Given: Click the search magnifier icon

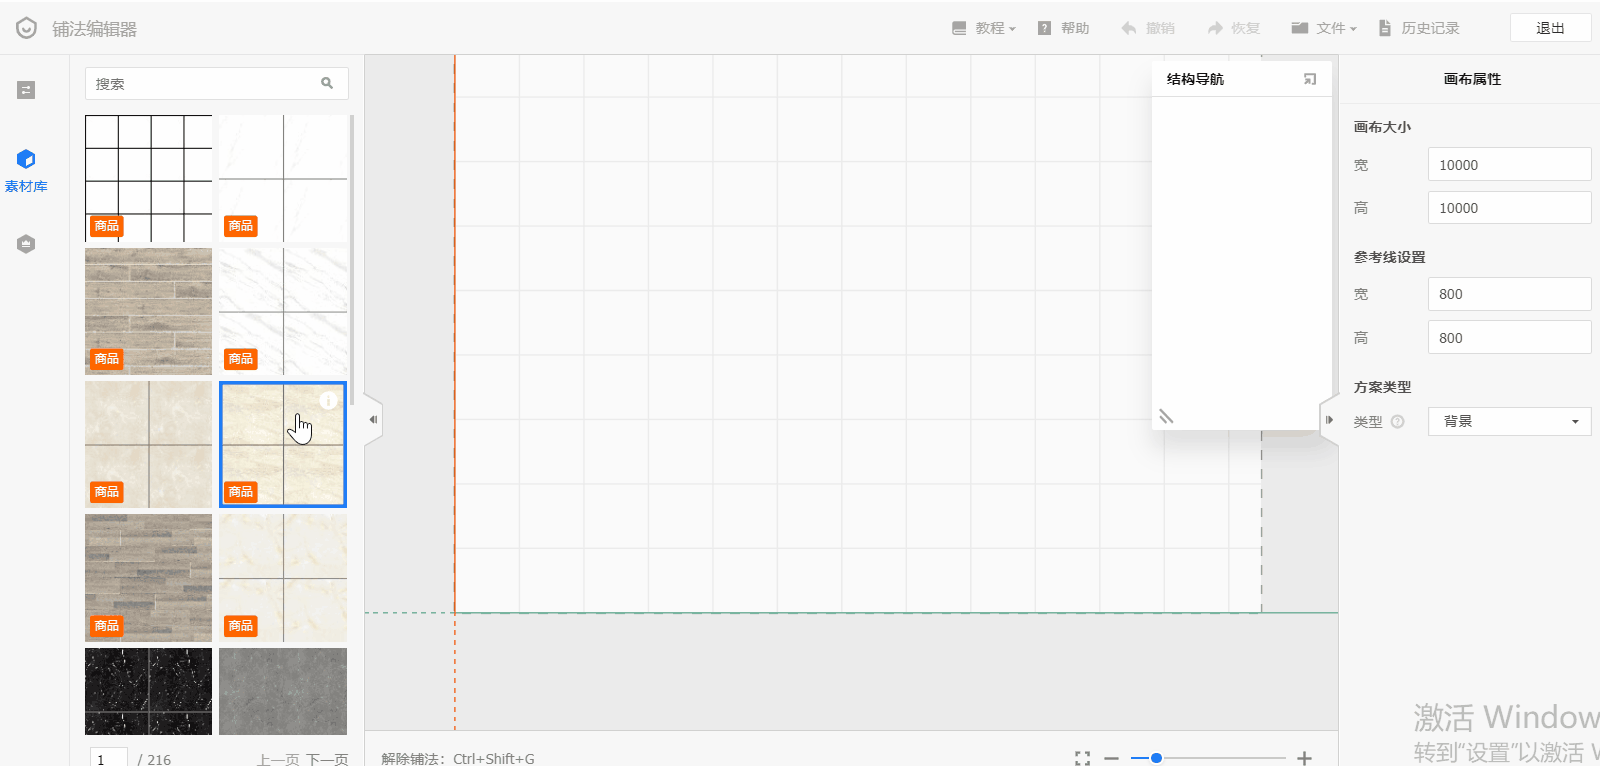Looking at the screenshot, I should pyautogui.click(x=327, y=84).
